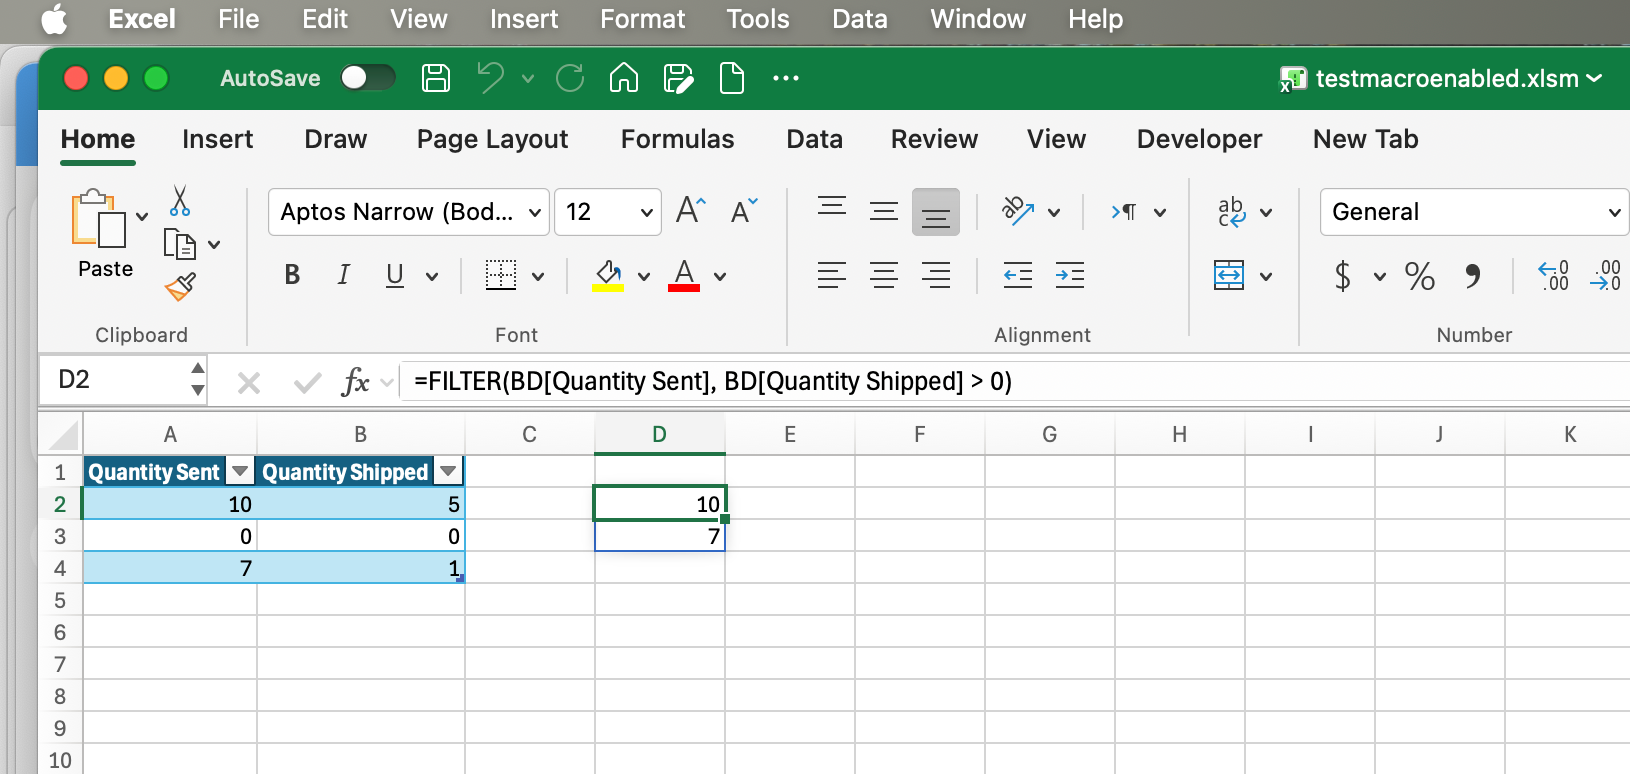
Task: Apply italic formatting
Action: tap(344, 275)
